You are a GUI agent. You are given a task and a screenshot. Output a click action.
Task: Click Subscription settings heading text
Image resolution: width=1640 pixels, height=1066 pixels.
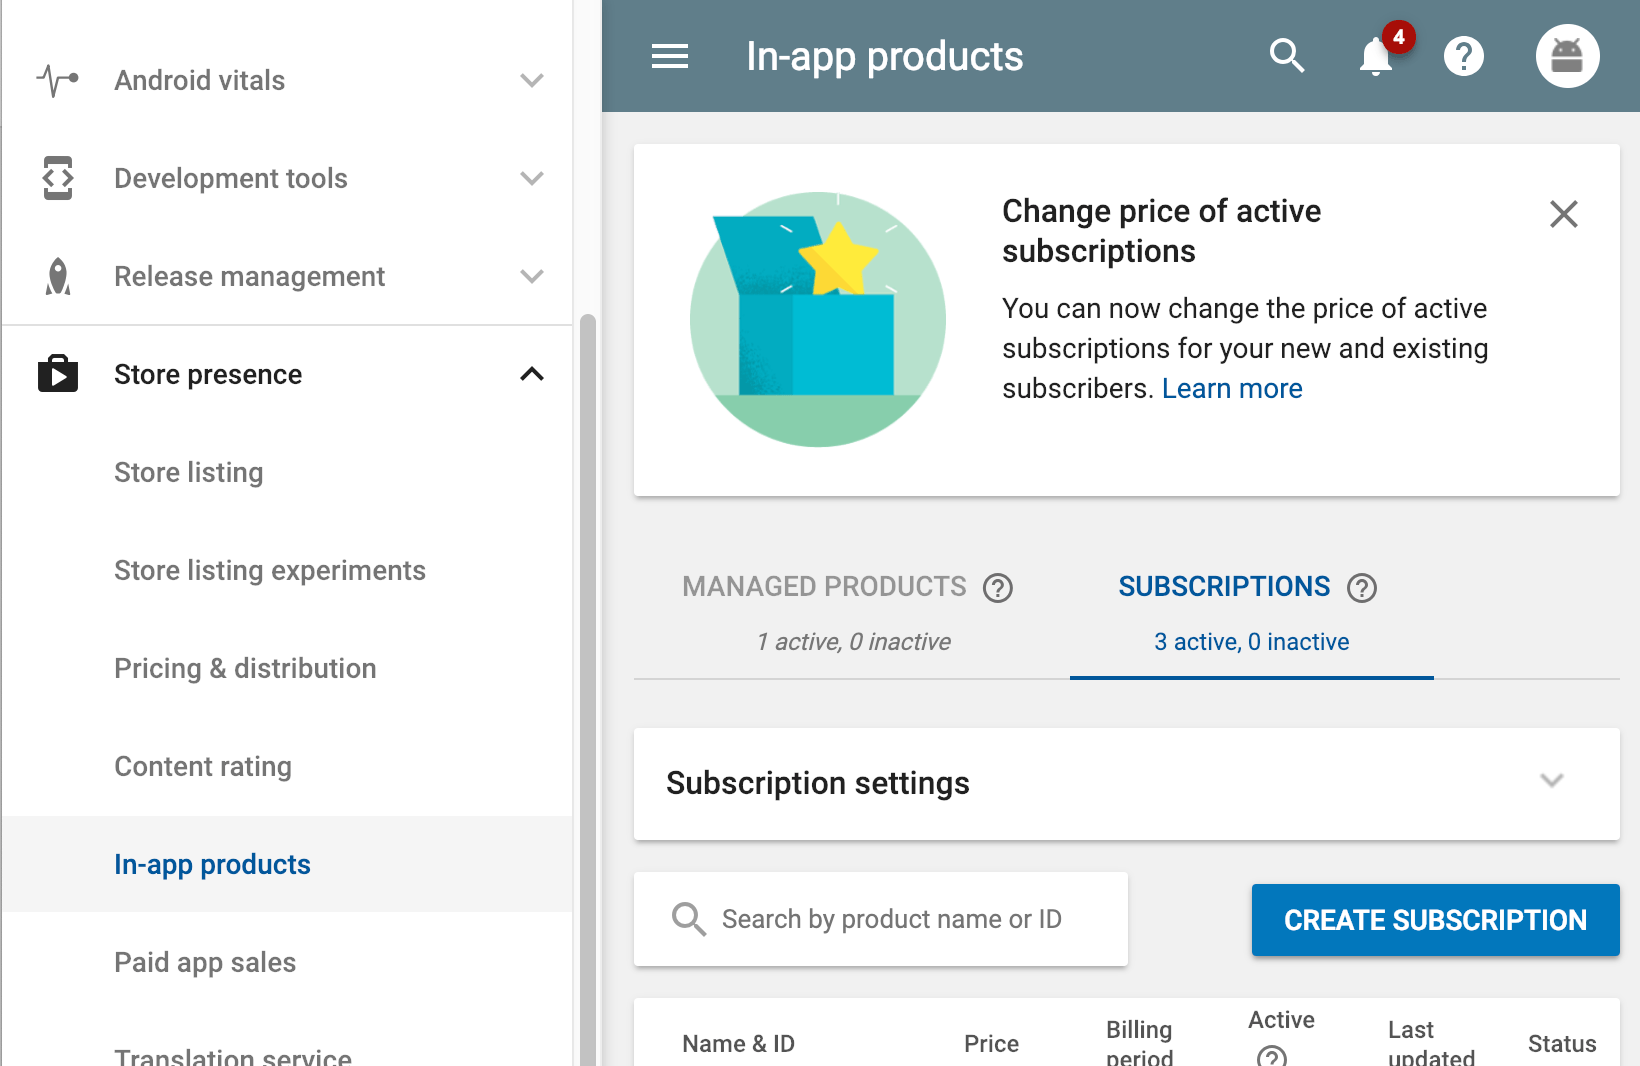point(818,783)
